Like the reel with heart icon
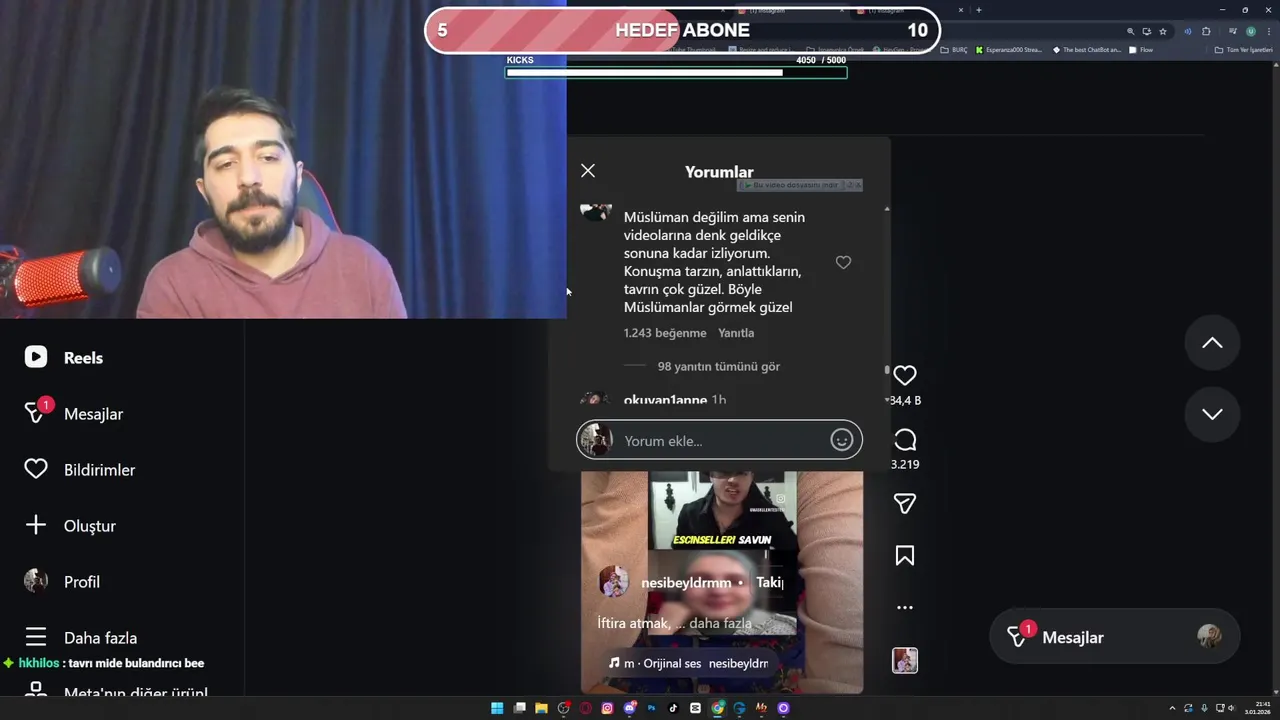 coord(905,375)
